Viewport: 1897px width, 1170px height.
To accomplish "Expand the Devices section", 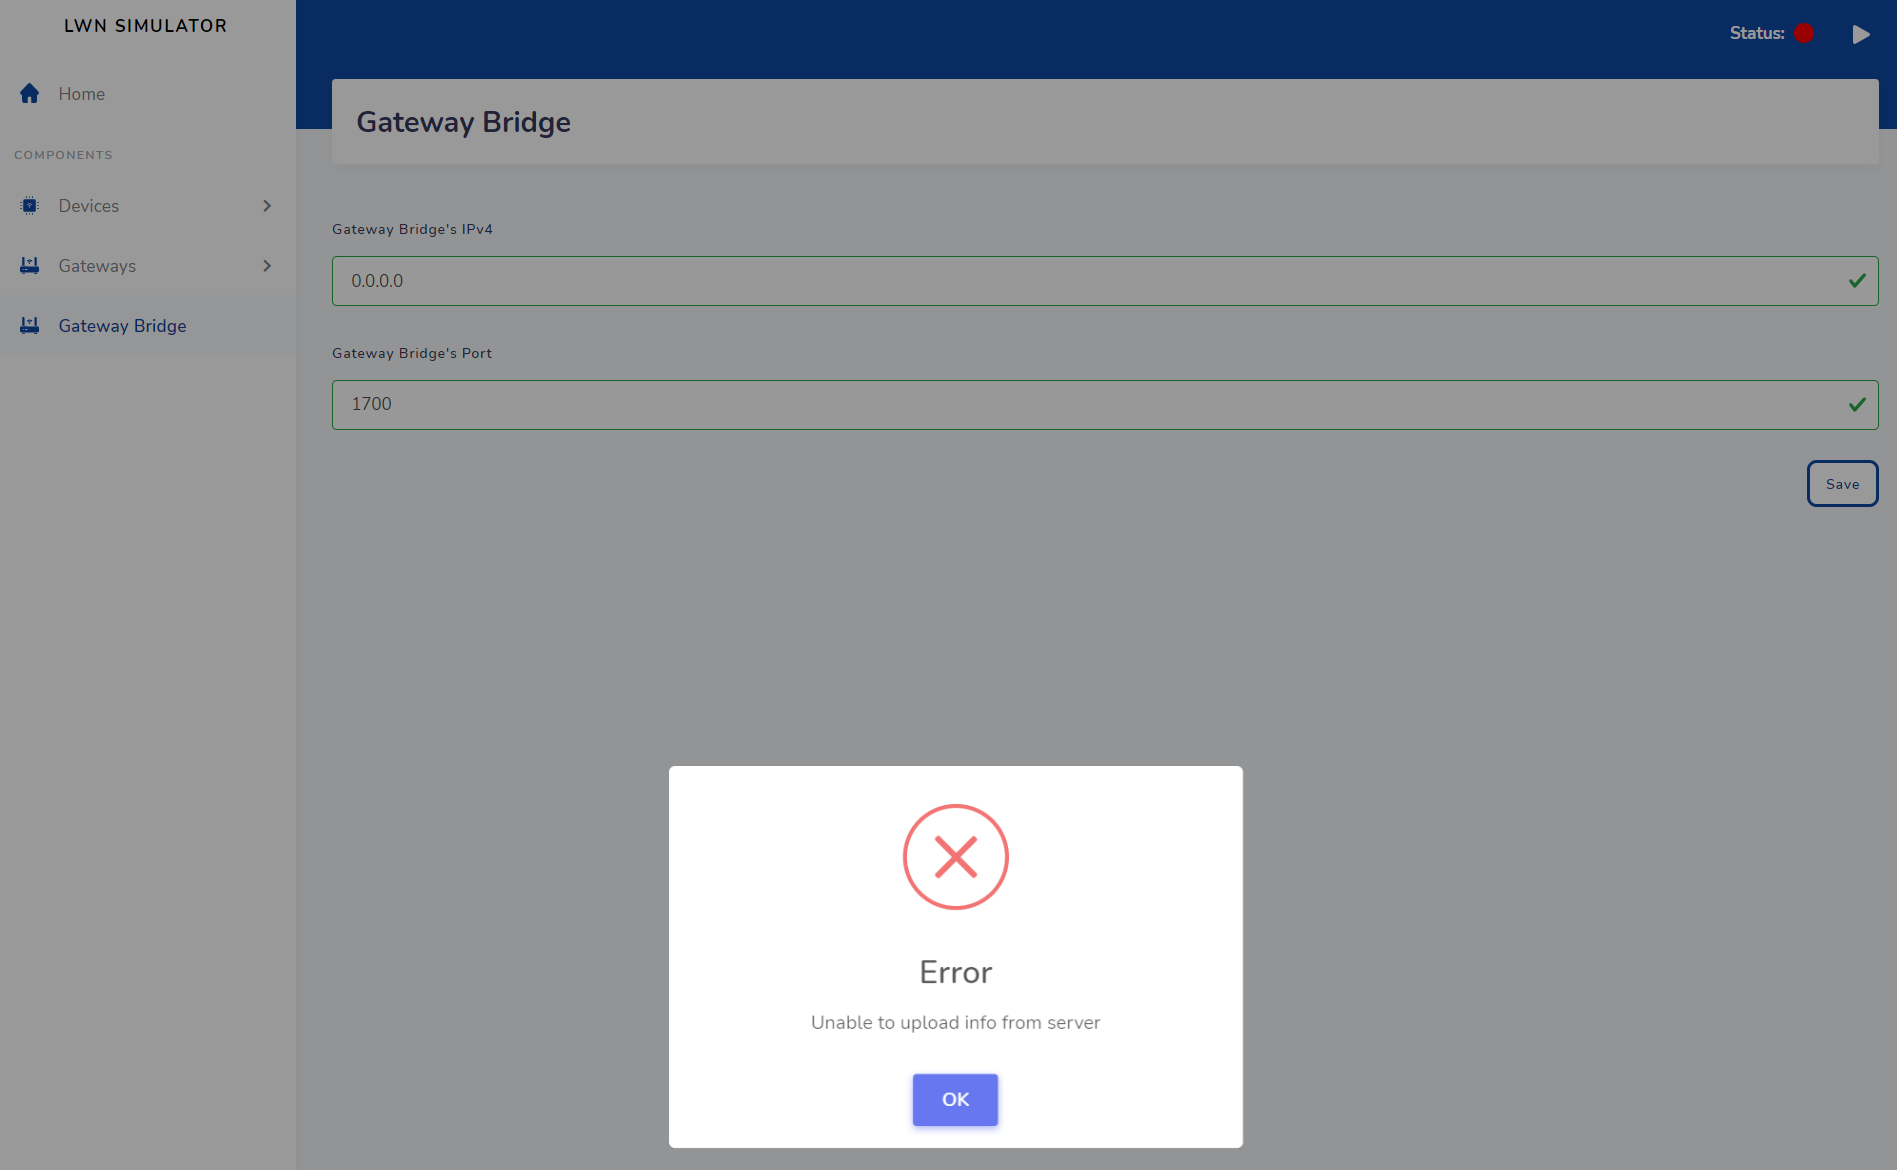I will pos(266,205).
